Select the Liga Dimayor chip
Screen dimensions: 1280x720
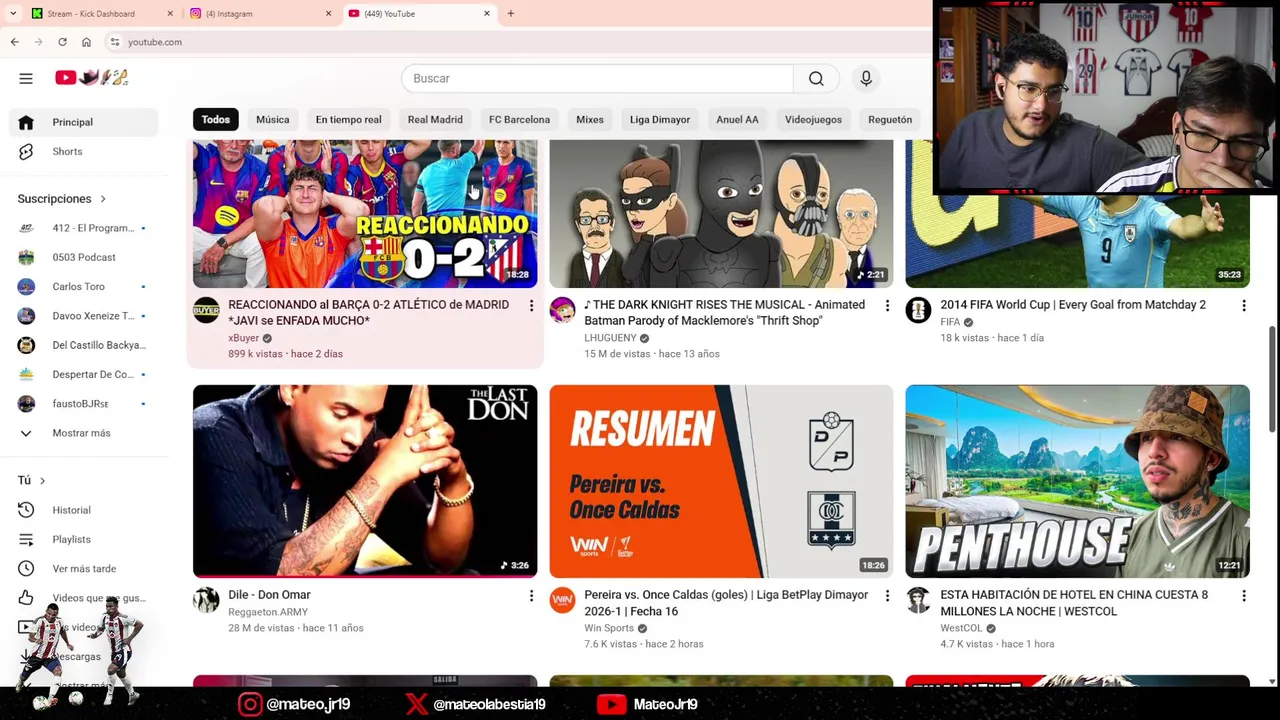pyautogui.click(x=660, y=120)
